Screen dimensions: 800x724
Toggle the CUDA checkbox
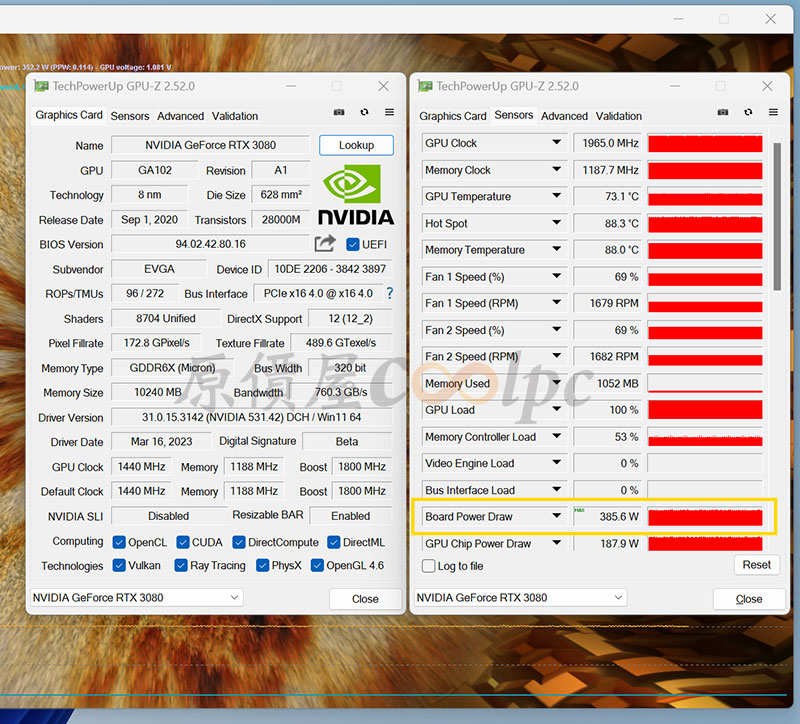click(x=183, y=542)
